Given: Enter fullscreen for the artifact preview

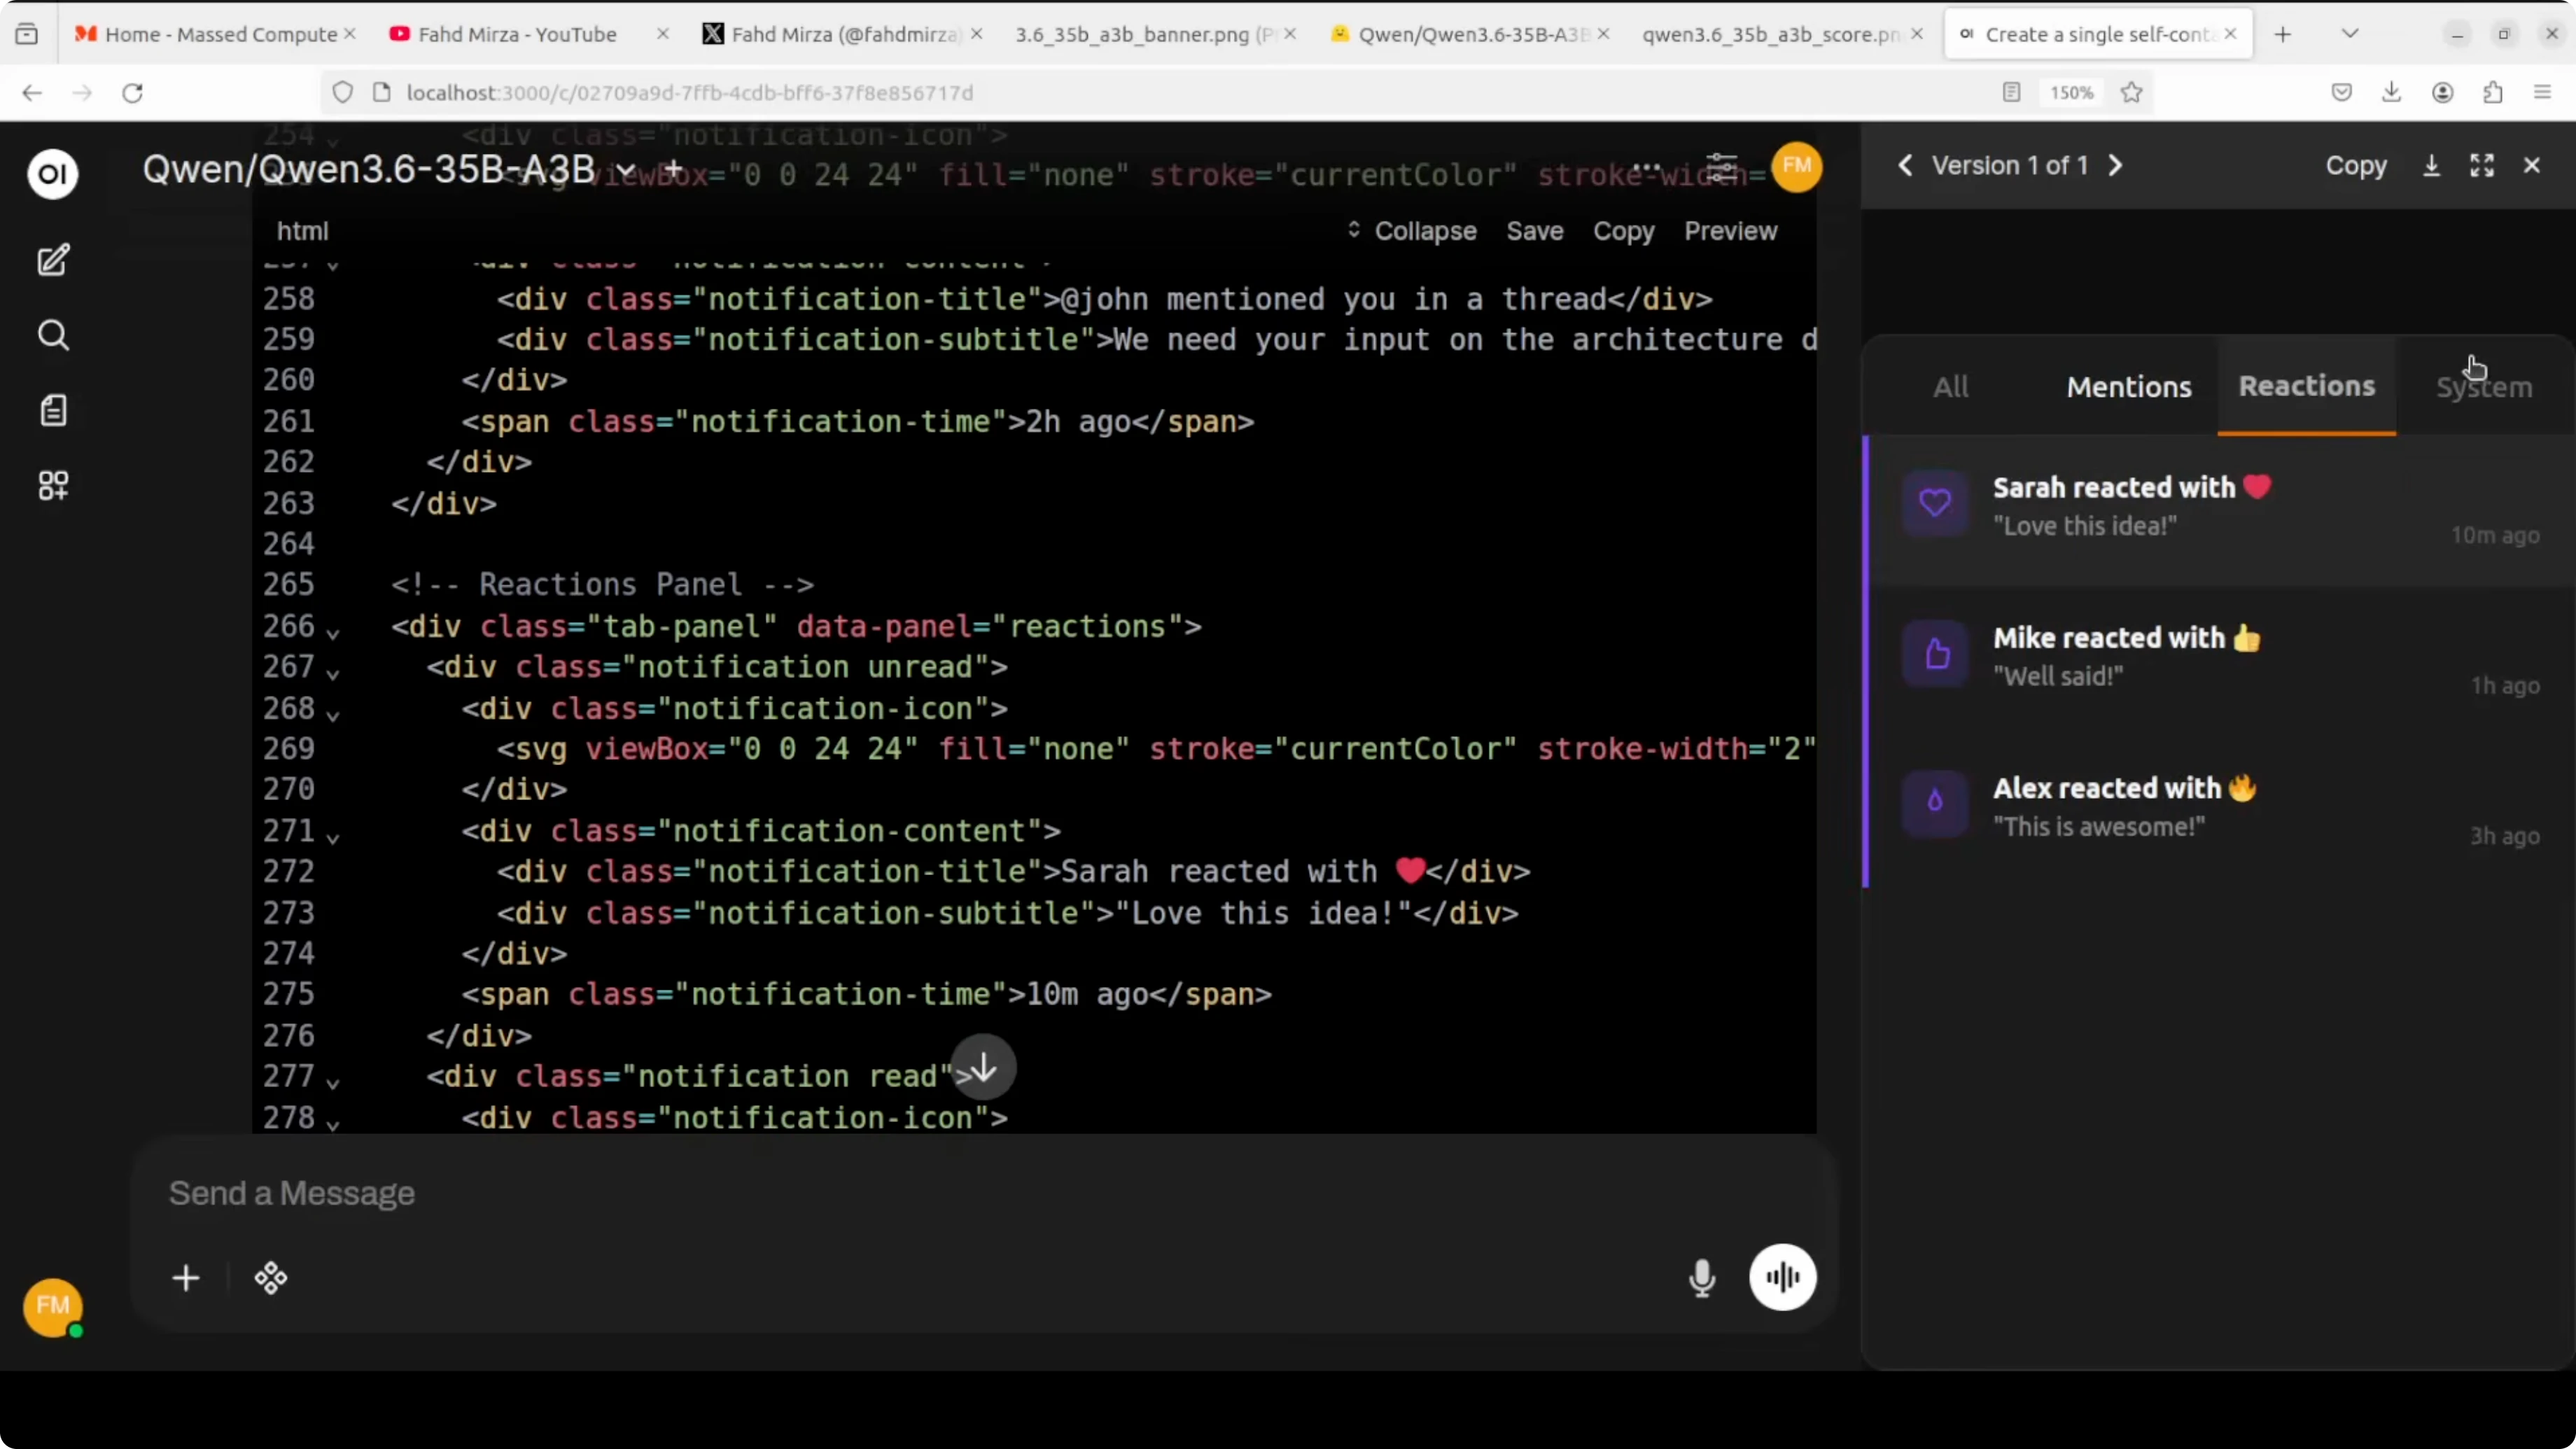Looking at the screenshot, I should (2481, 166).
